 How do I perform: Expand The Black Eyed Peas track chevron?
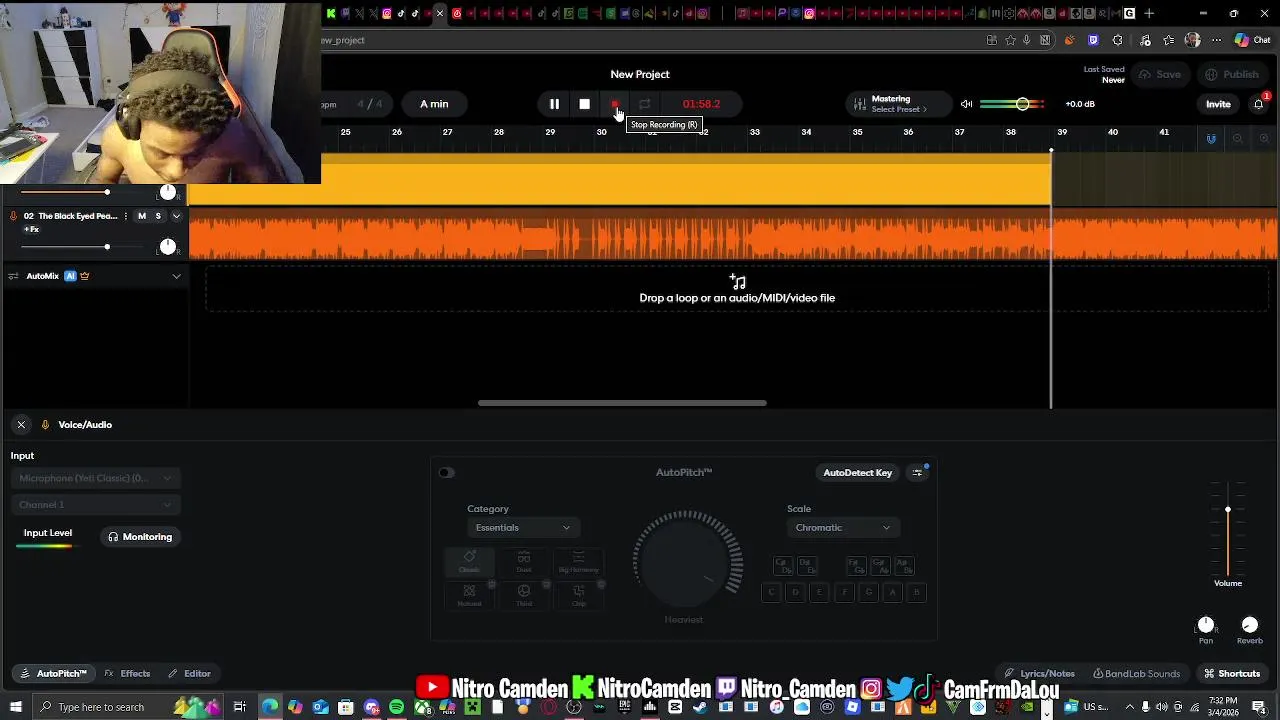coord(177,216)
